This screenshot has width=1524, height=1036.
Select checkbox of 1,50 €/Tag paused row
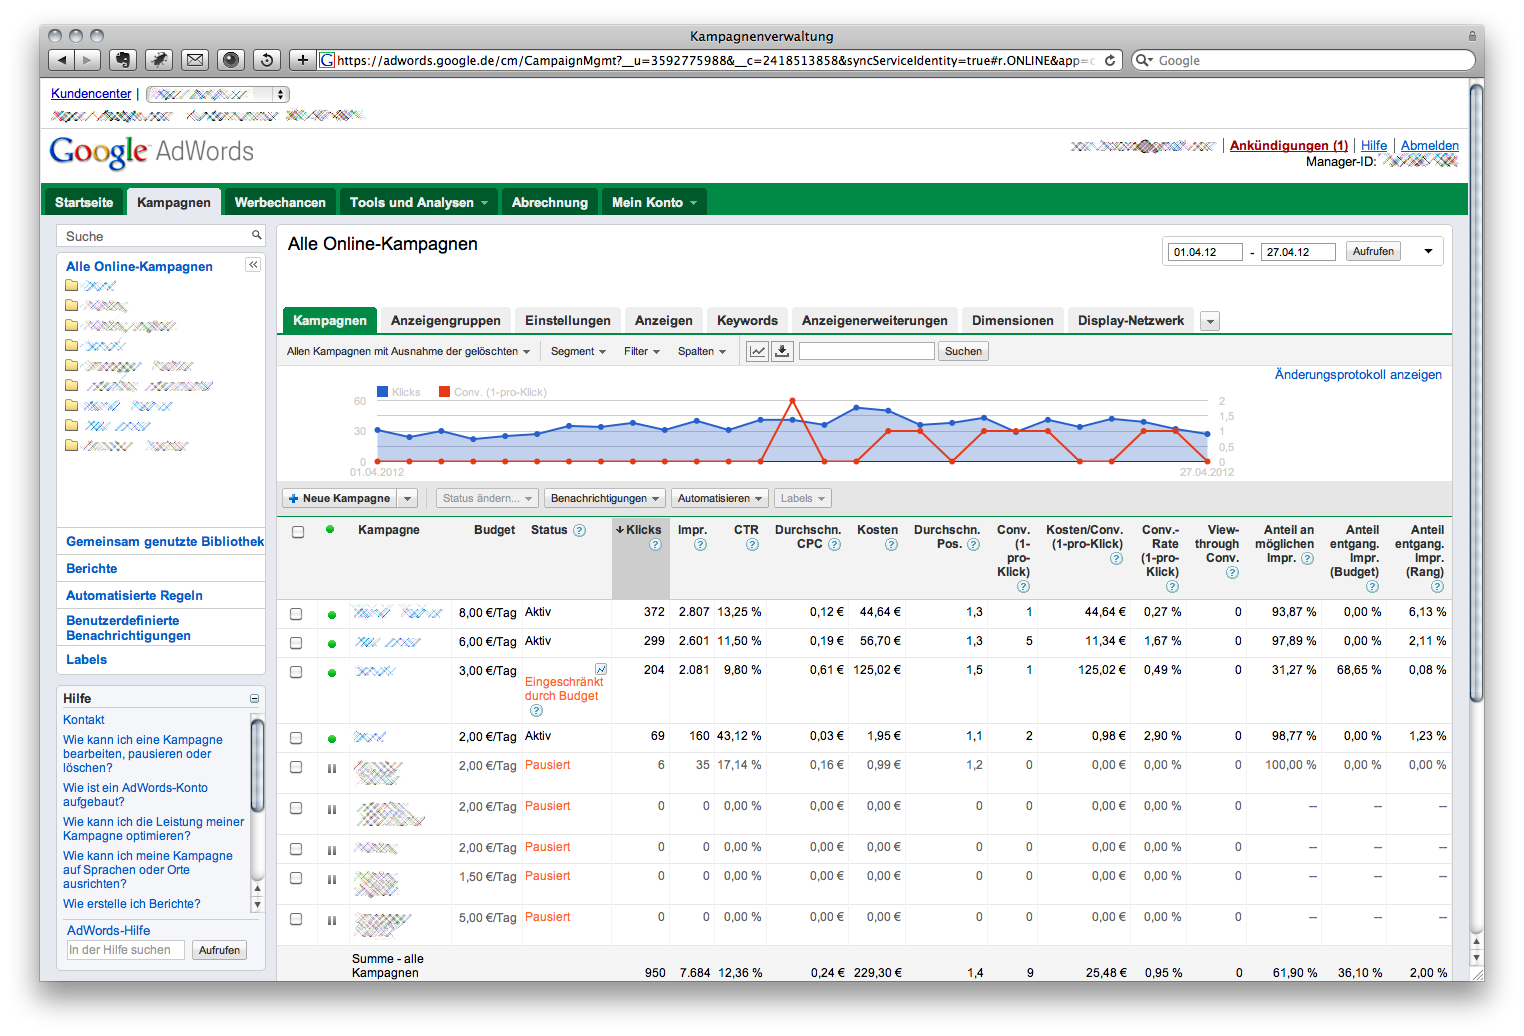tap(296, 878)
